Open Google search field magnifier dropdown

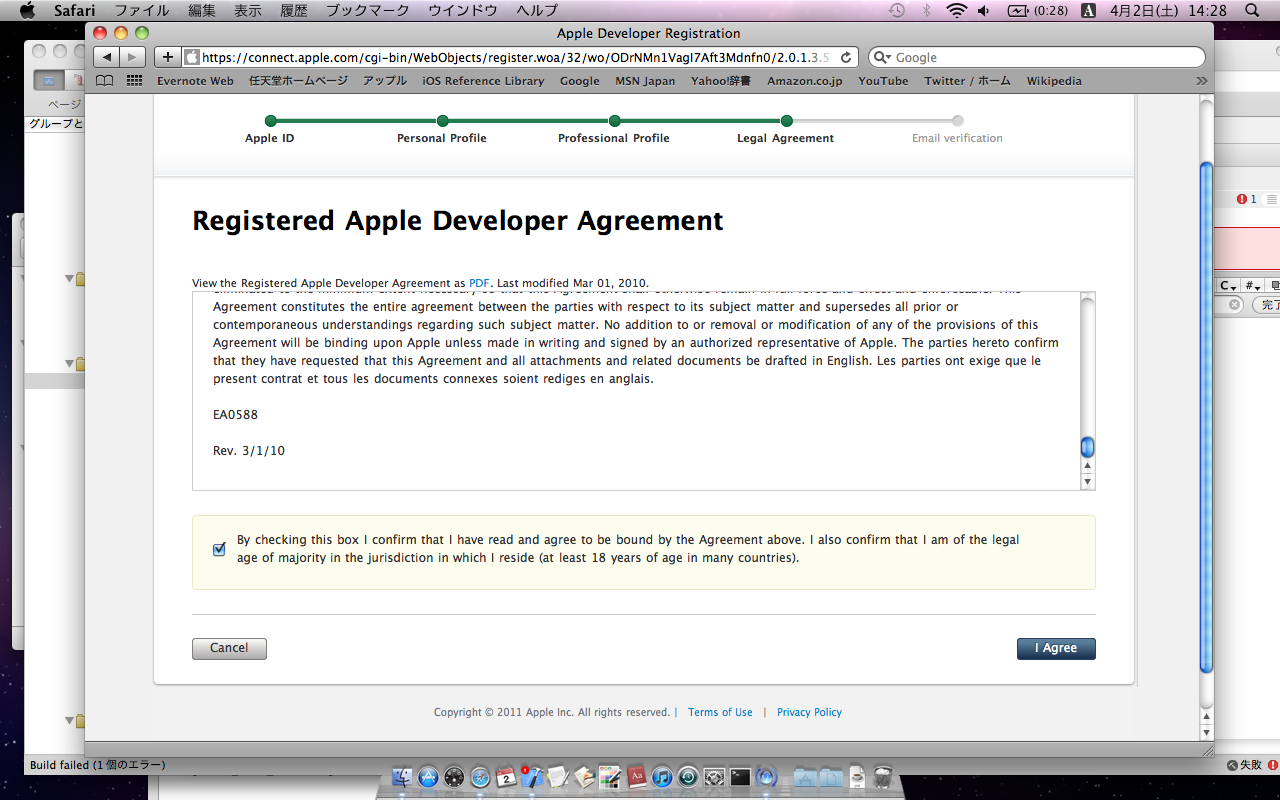883,58
